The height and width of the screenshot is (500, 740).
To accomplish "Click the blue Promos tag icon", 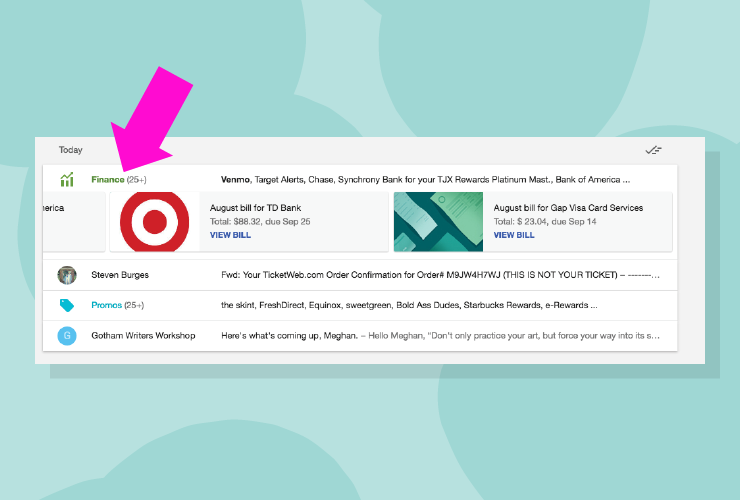I will [x=67, y=305].
